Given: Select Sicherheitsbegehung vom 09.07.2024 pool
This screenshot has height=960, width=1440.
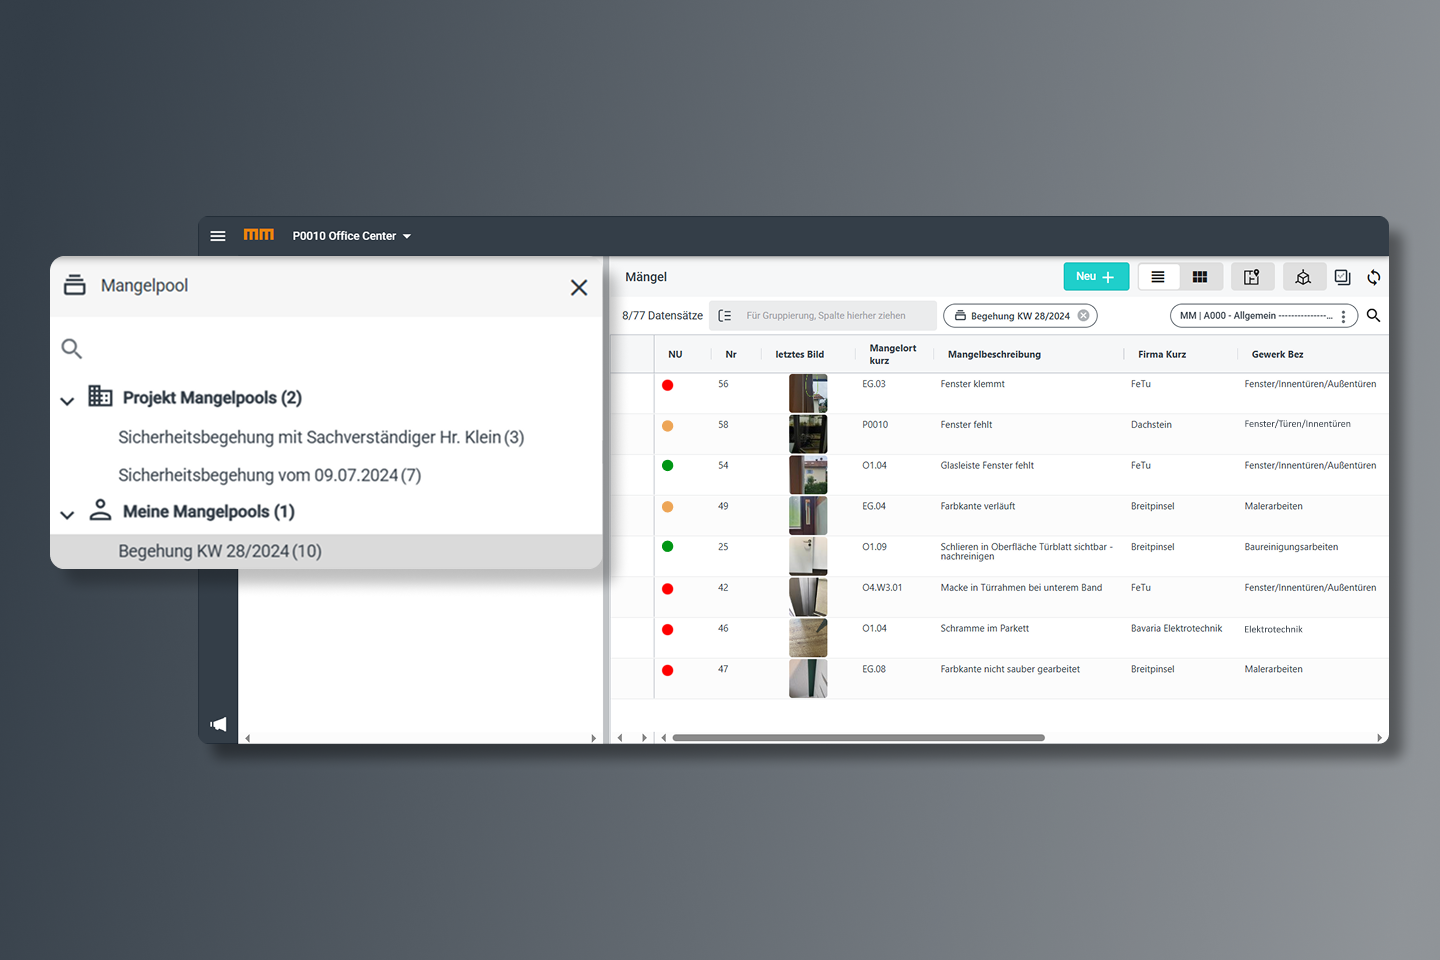Looking at the screenshot, I should 269,475.
